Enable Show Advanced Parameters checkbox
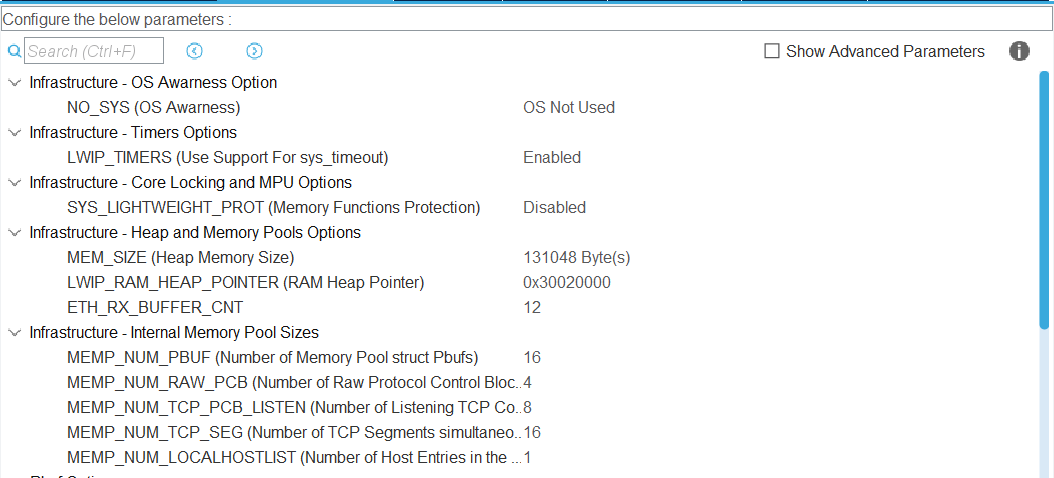The height and width of the screenshot is (478, 1054). pos(772,51)
